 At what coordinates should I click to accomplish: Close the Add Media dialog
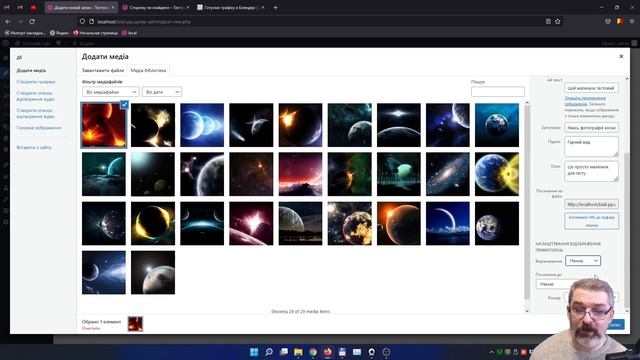pyautogui.click(x=621, y=56)
